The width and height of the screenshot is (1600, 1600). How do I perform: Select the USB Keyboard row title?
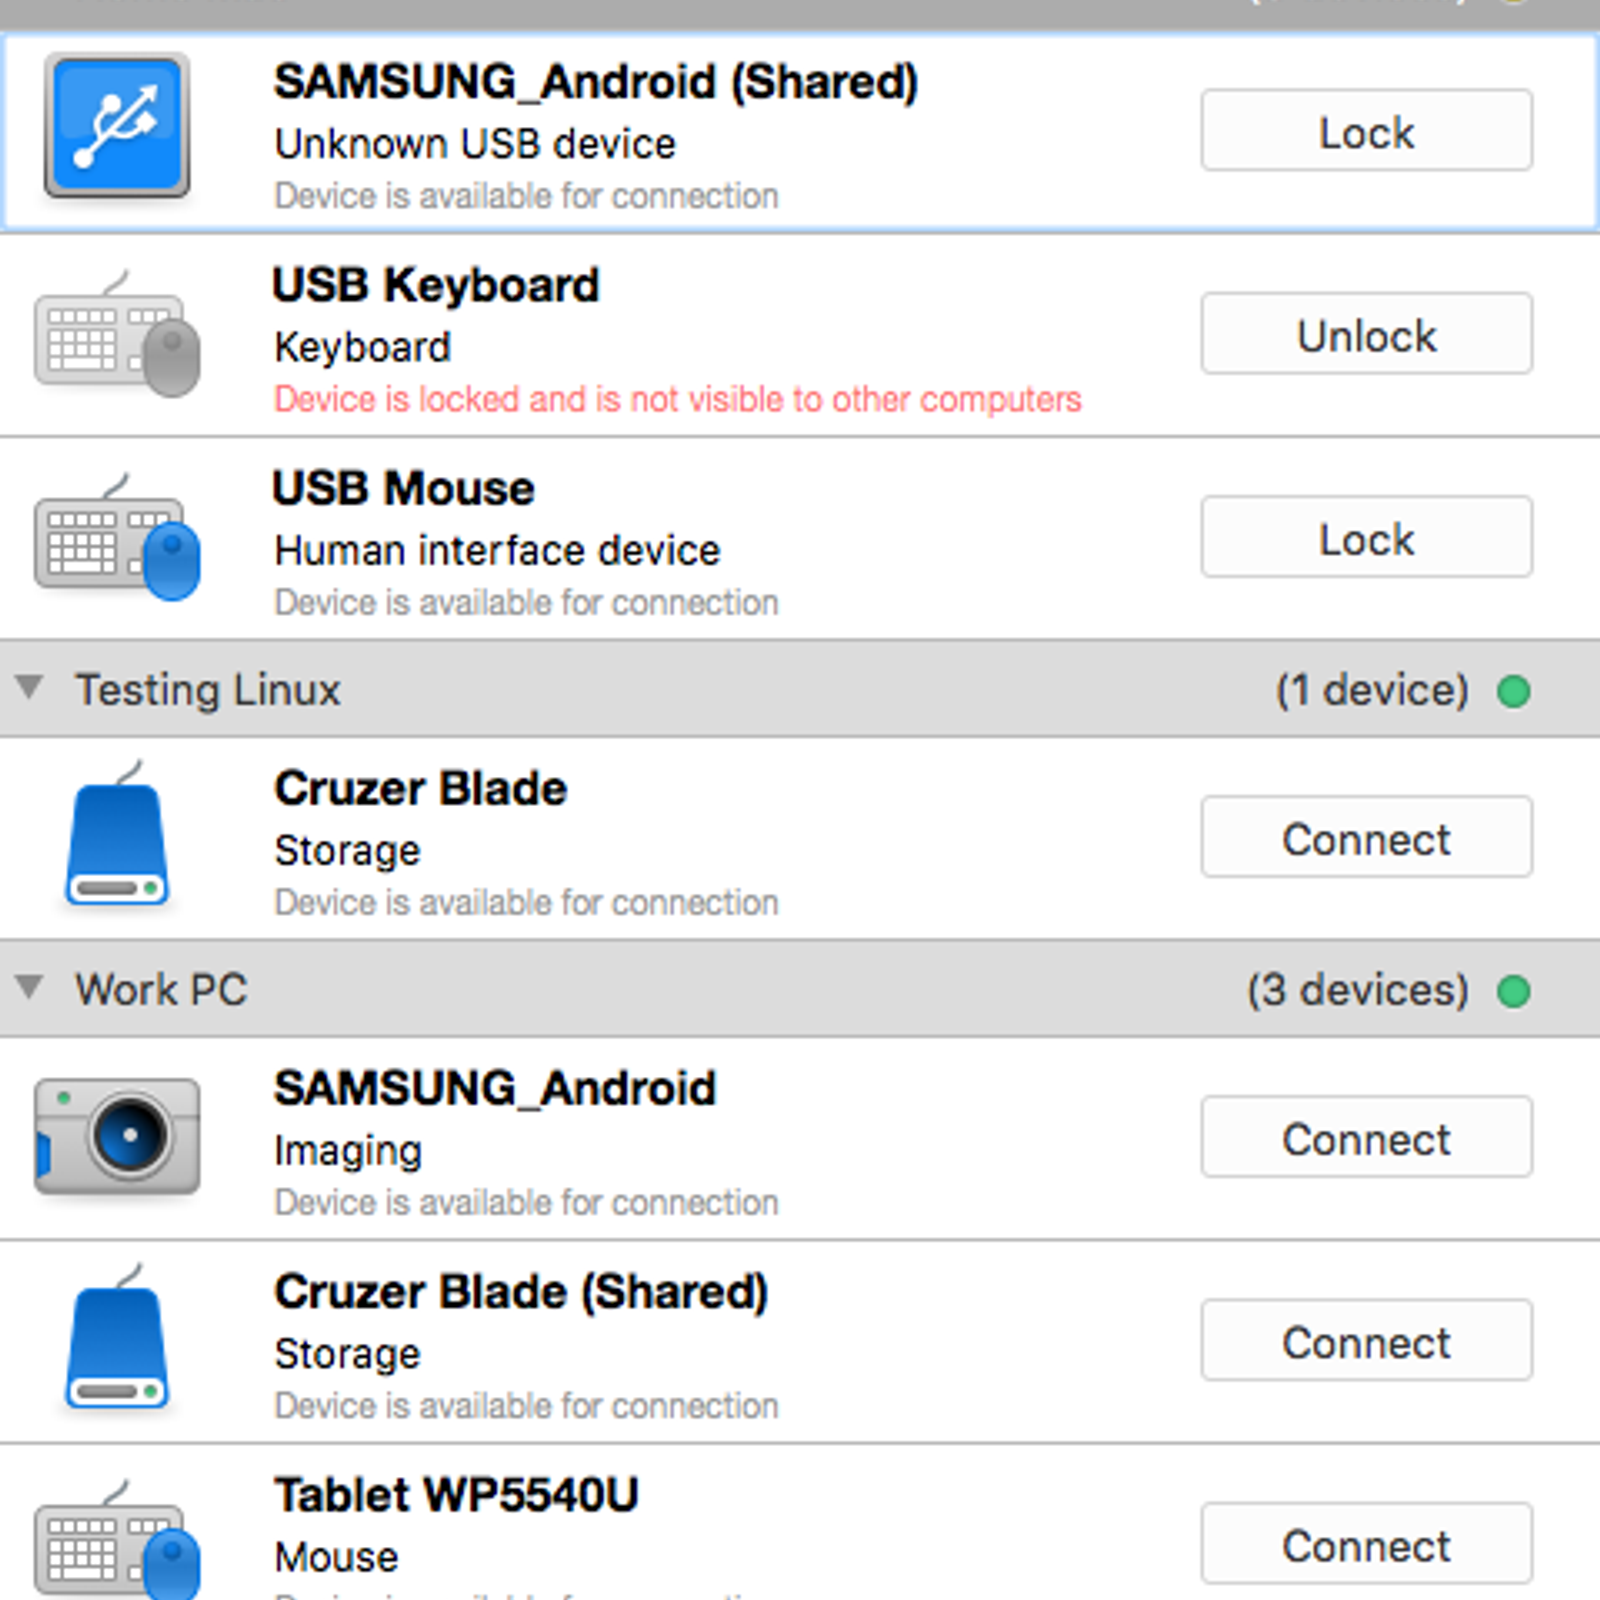tap(436, 286)
